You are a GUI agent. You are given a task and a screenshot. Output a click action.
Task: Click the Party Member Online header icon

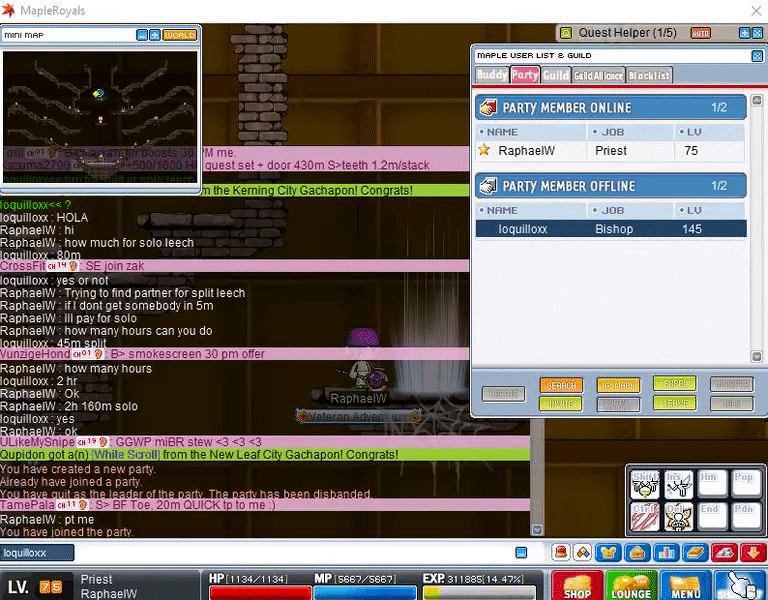coord(488,107)
